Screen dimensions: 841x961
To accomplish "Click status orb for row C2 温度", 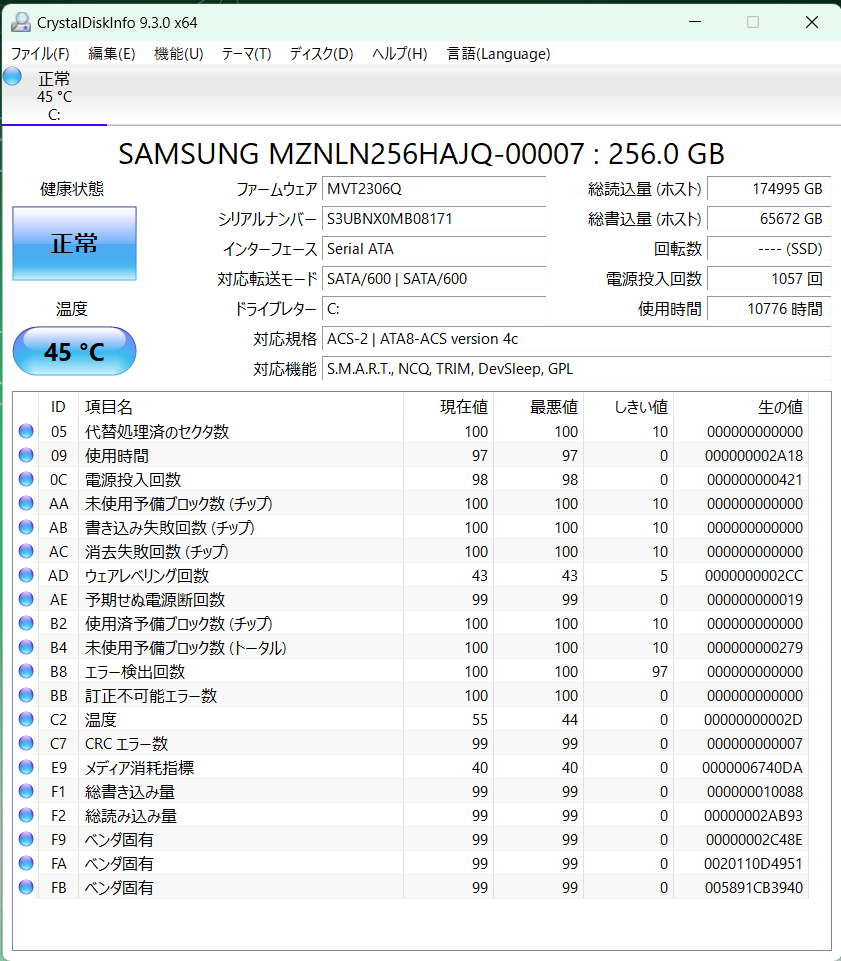I will pos(26,720).
